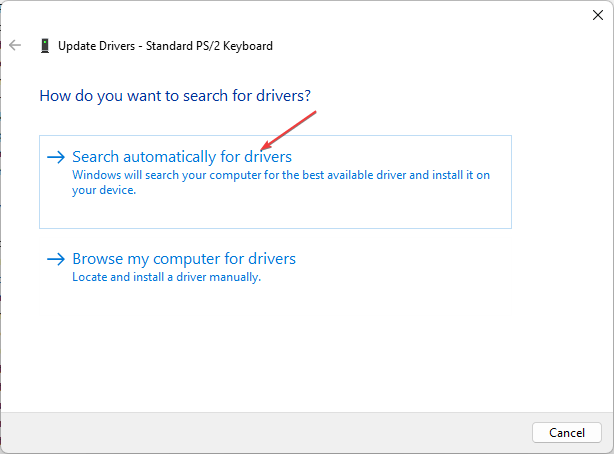614x454 pixels.
Task: Click the keyboard device icon in title
Action: coord(45,45)
